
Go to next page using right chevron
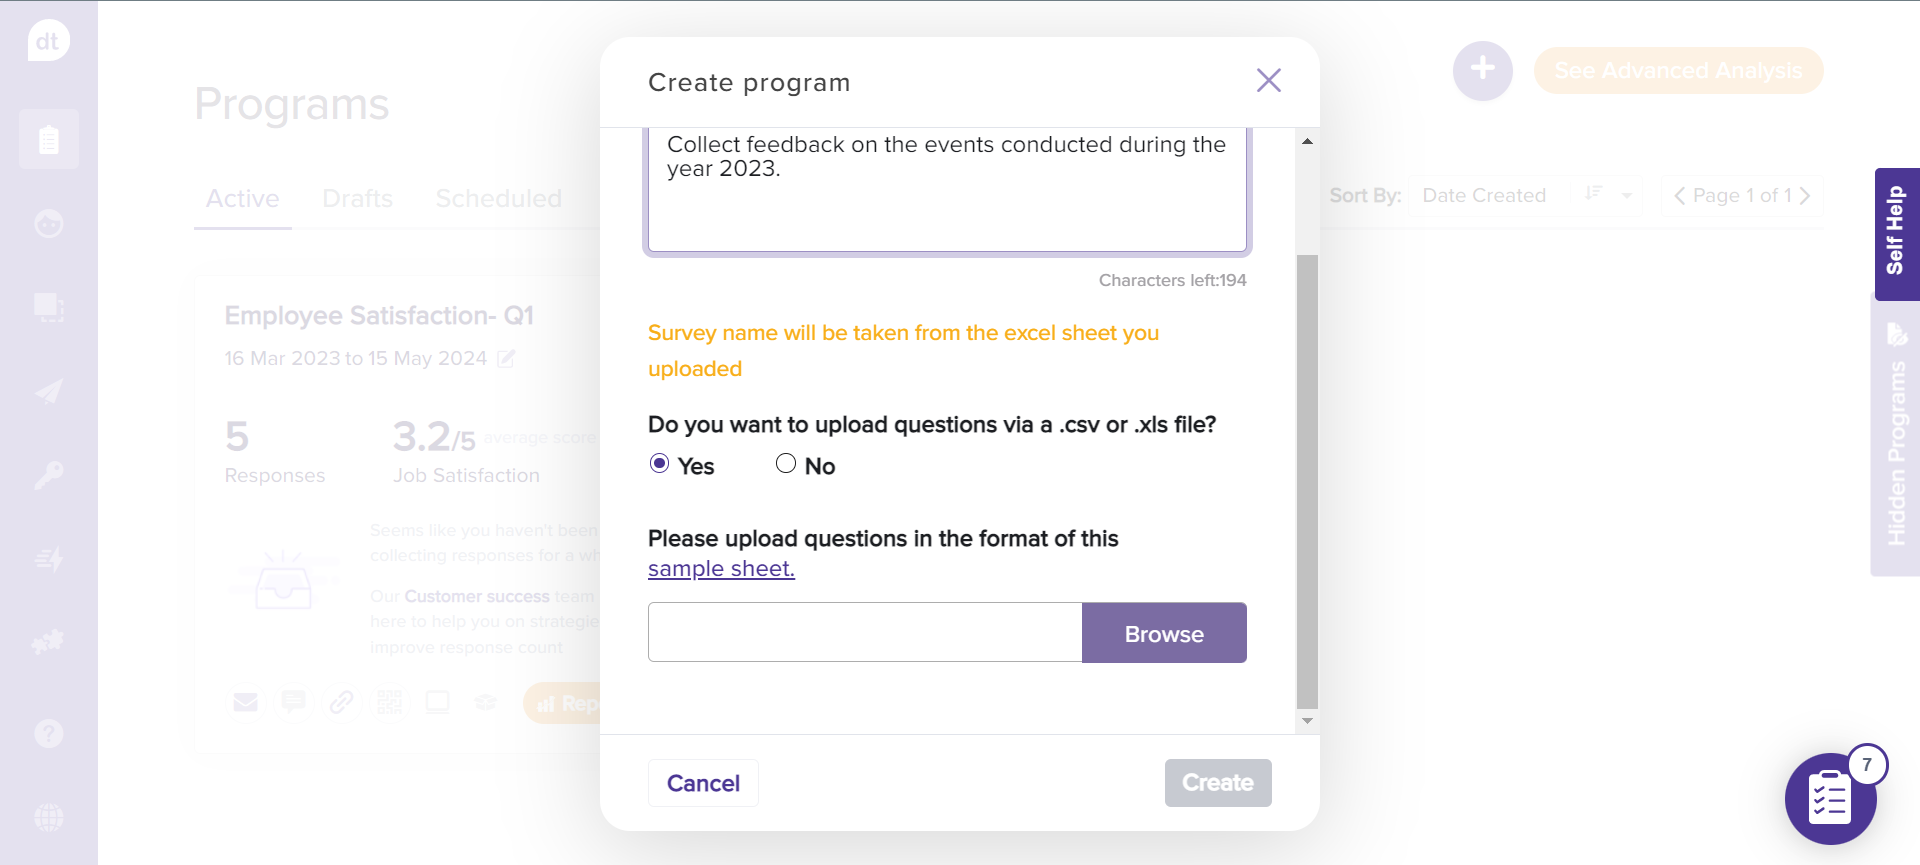tap(1805, 196)
